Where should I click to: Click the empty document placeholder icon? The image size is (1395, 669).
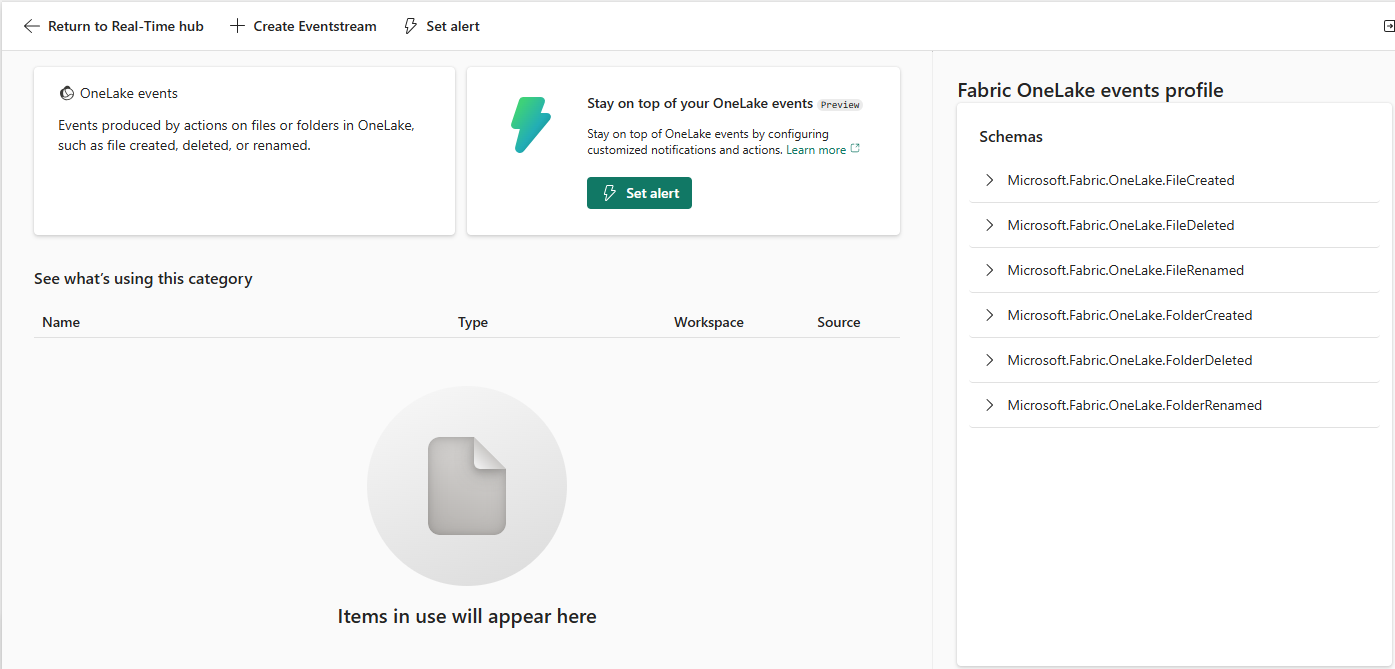point(467,486)
